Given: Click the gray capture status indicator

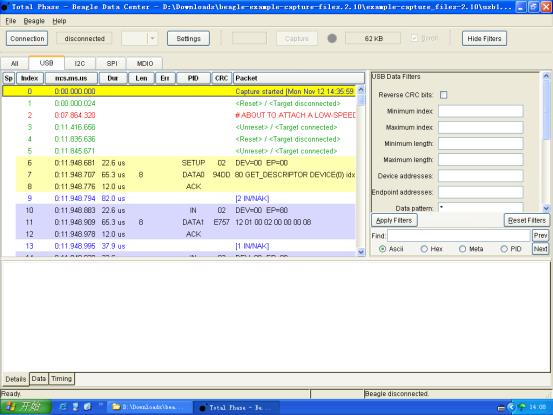Looking at the screenshot, I should 332,38.
